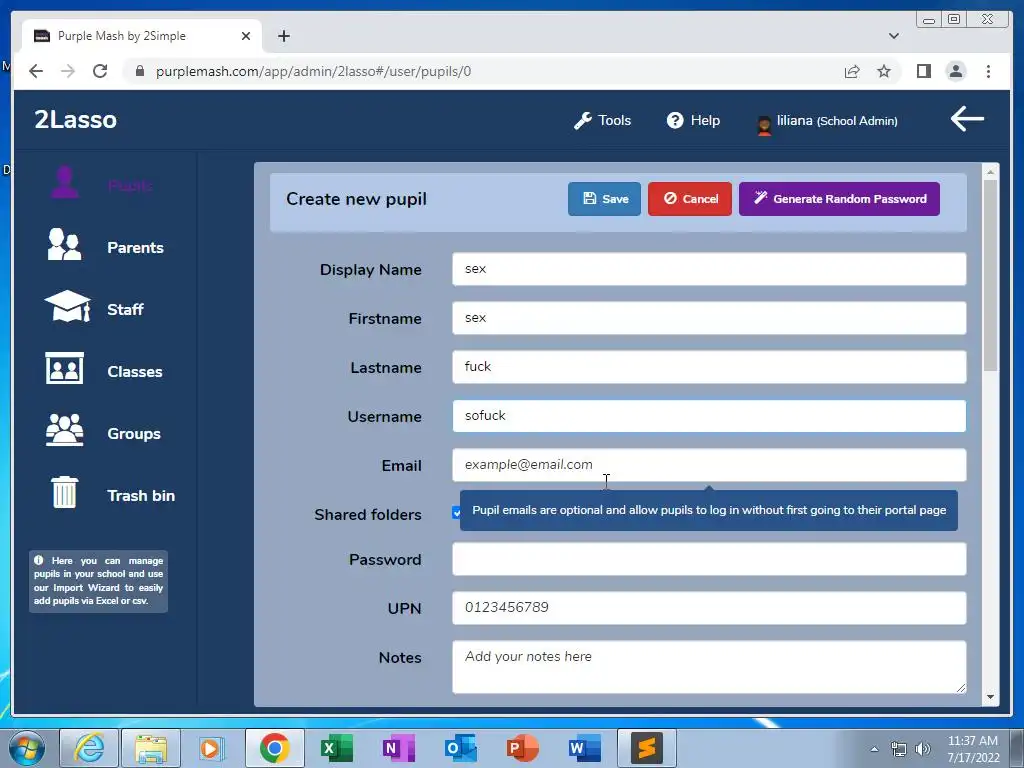Click the site lock icon
The width and height of the screenshot is (1024, 768).
pos(139,71)
